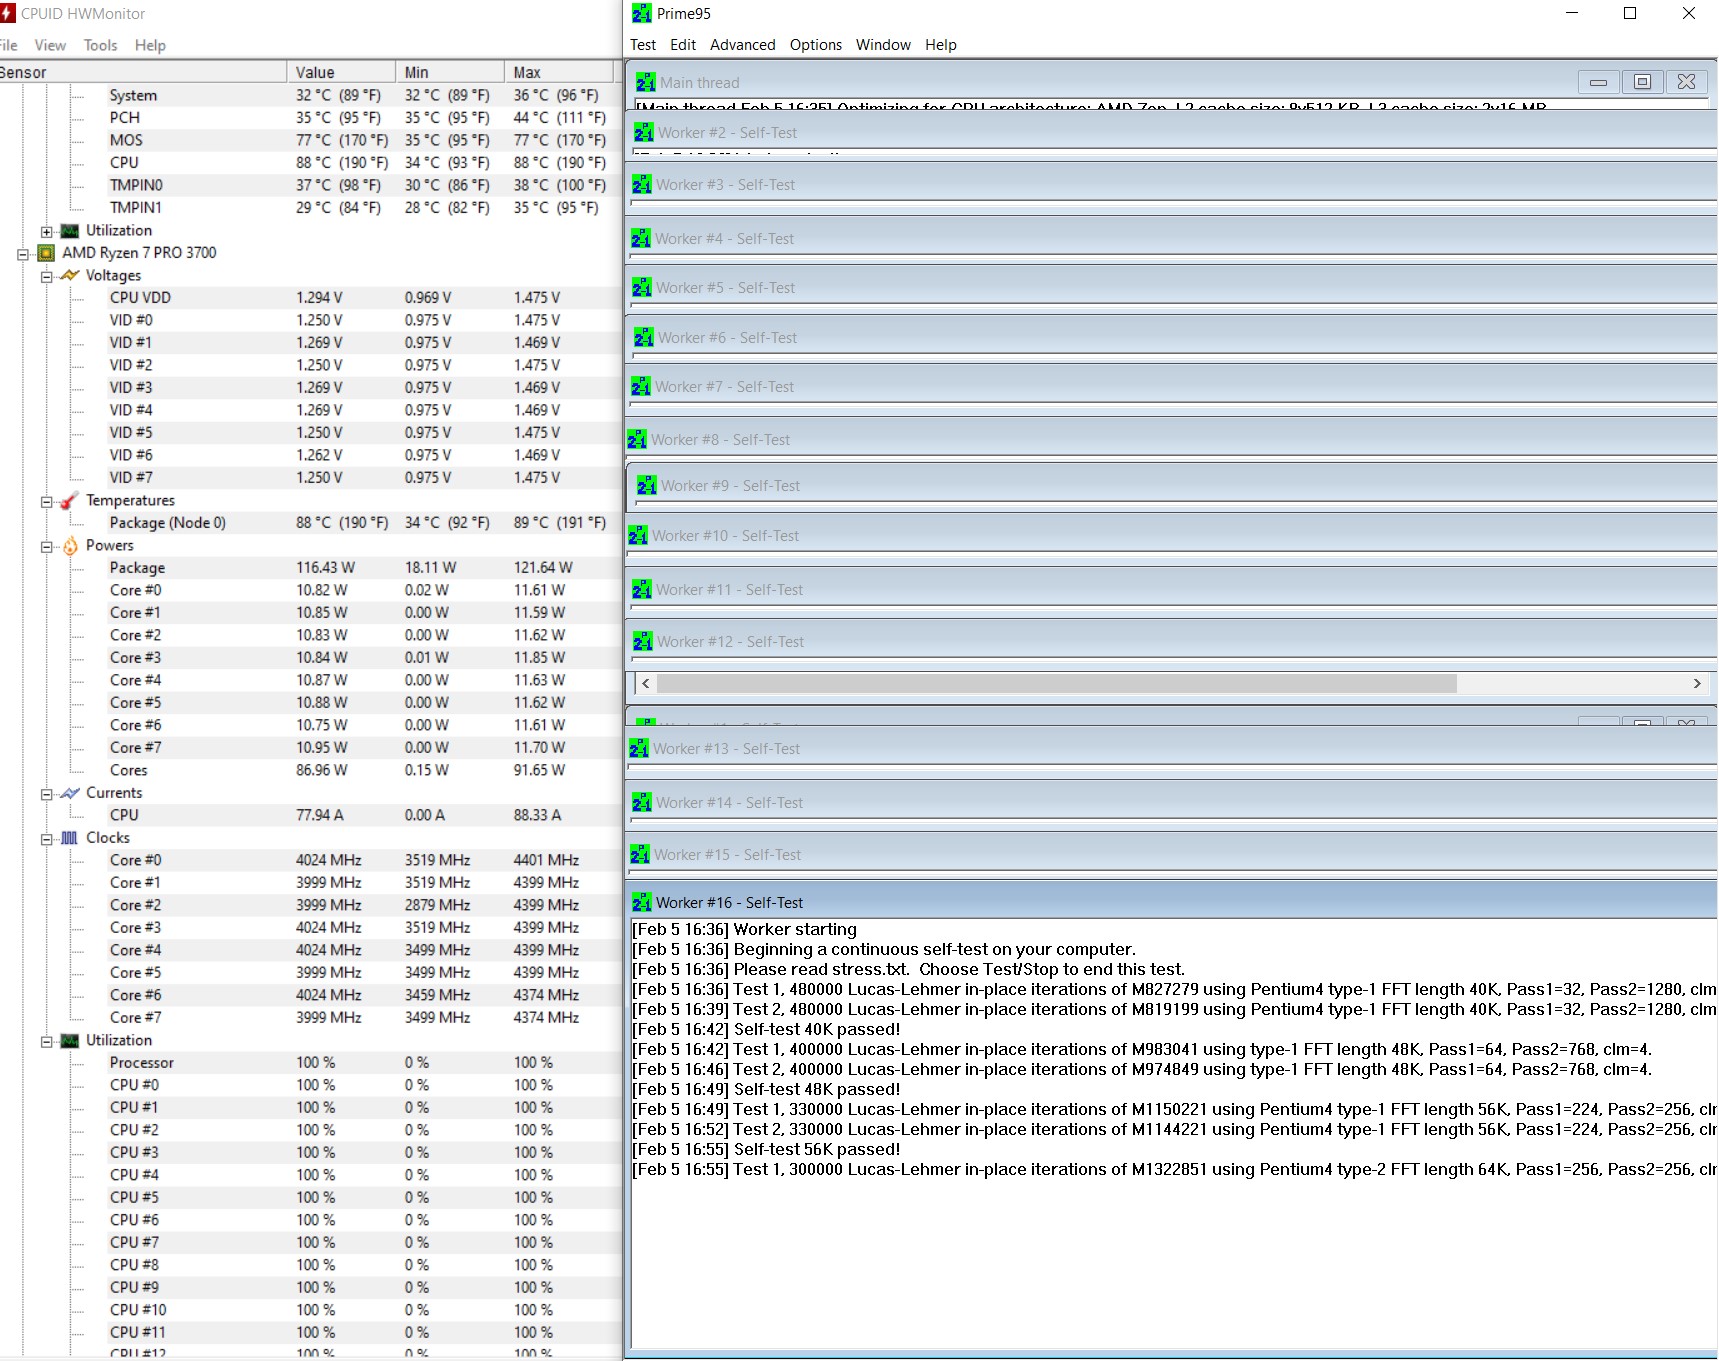Click the CPUID HWMonitor title bar icon
This screenshot has width=1719, height=1361.
pos(8,14)
